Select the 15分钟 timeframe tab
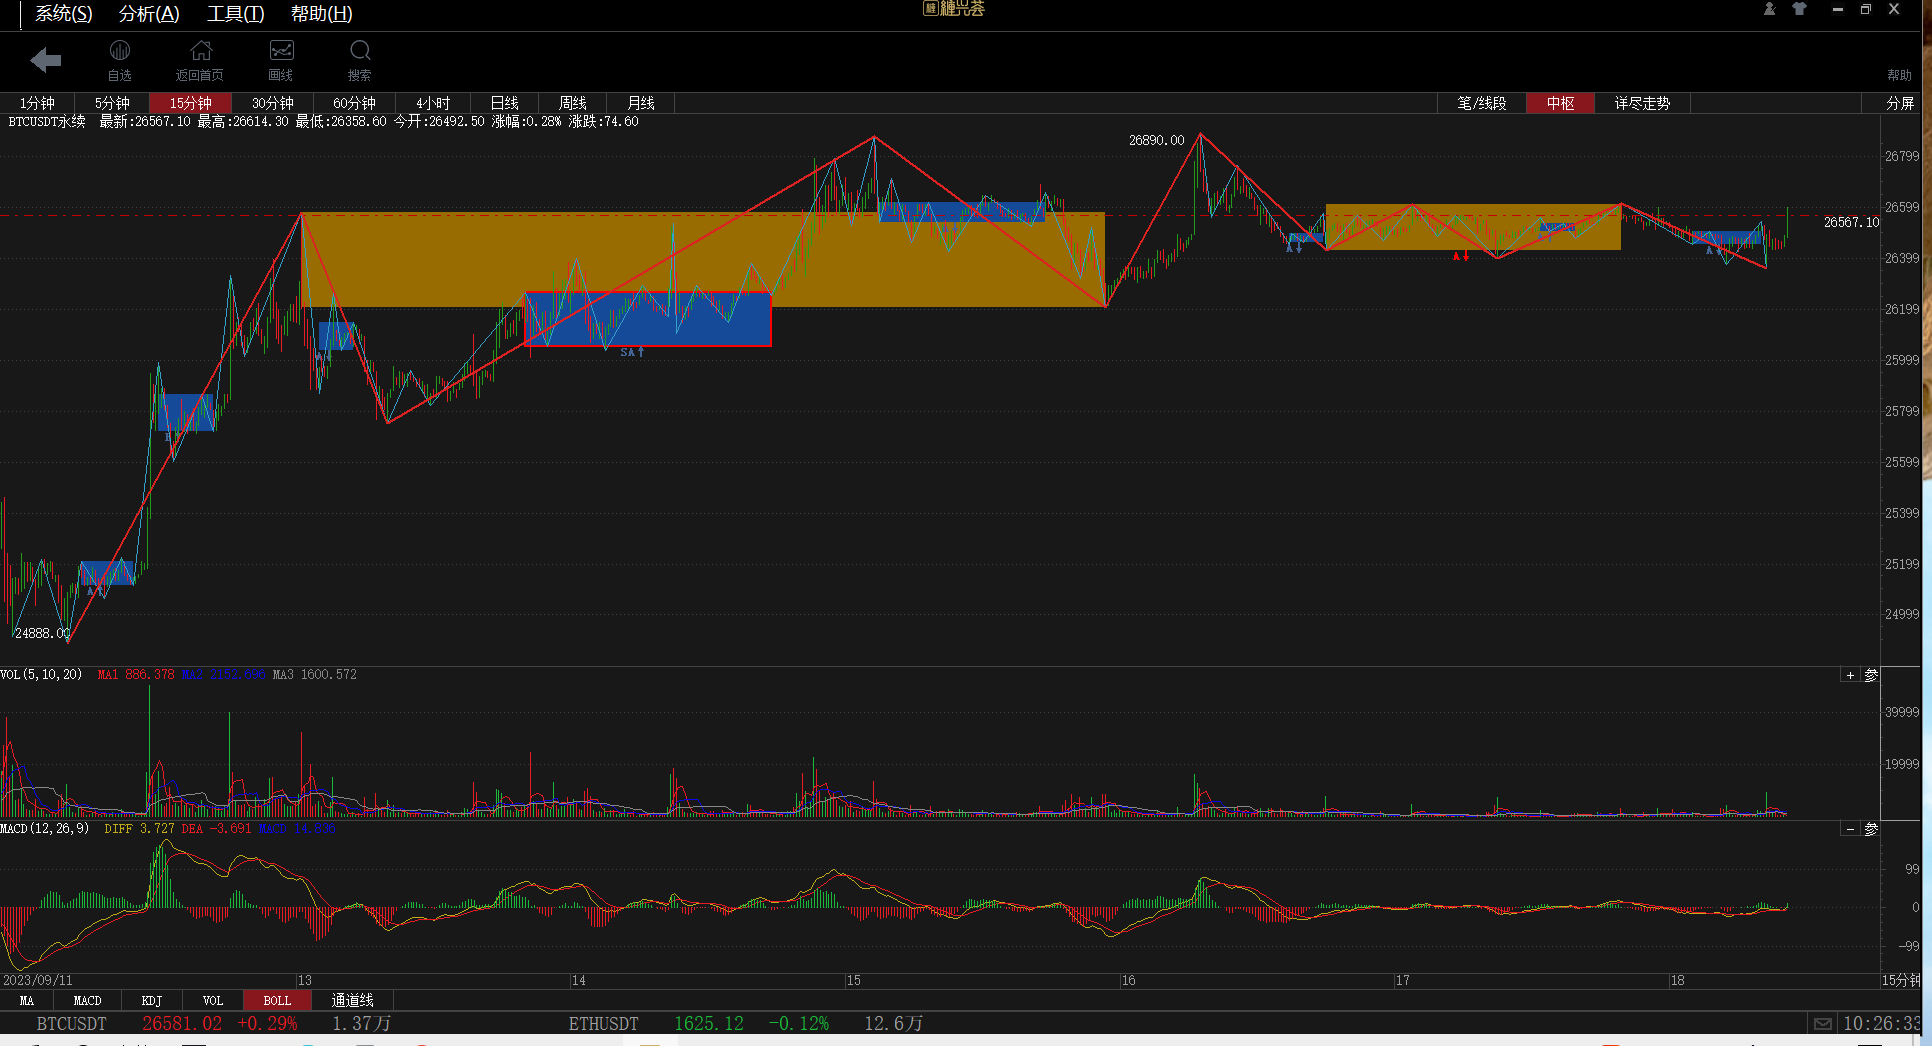Screen dimensions: 1932x1046 tap(190, 103)
